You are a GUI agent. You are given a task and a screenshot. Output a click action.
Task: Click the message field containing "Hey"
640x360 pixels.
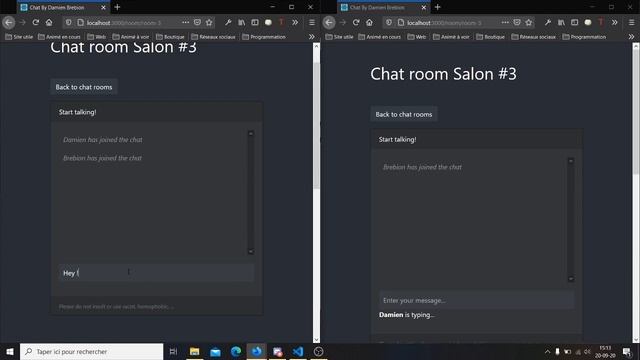pos(156,273)
